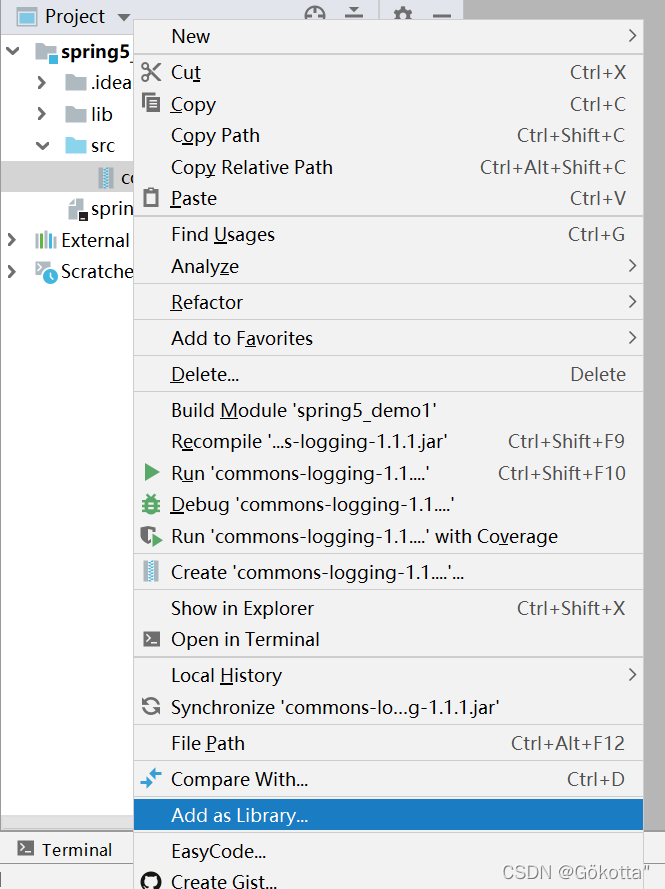Expand the .idea folder in project tree

pos(41,83)
